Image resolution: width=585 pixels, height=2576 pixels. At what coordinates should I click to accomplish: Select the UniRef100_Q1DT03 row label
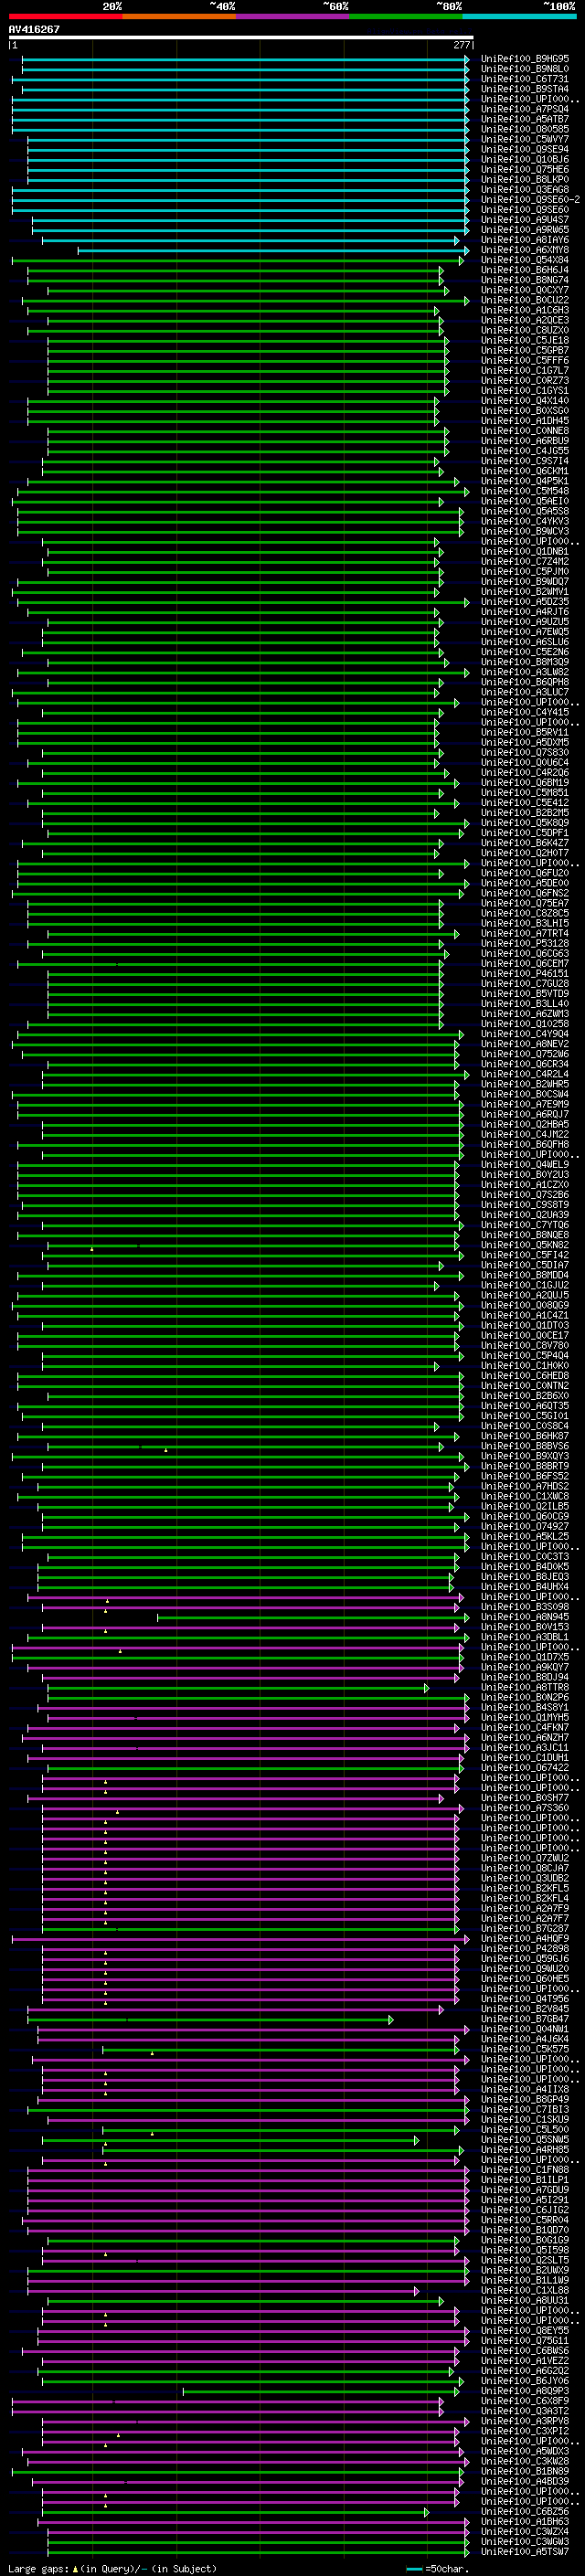click(525, 1325)
